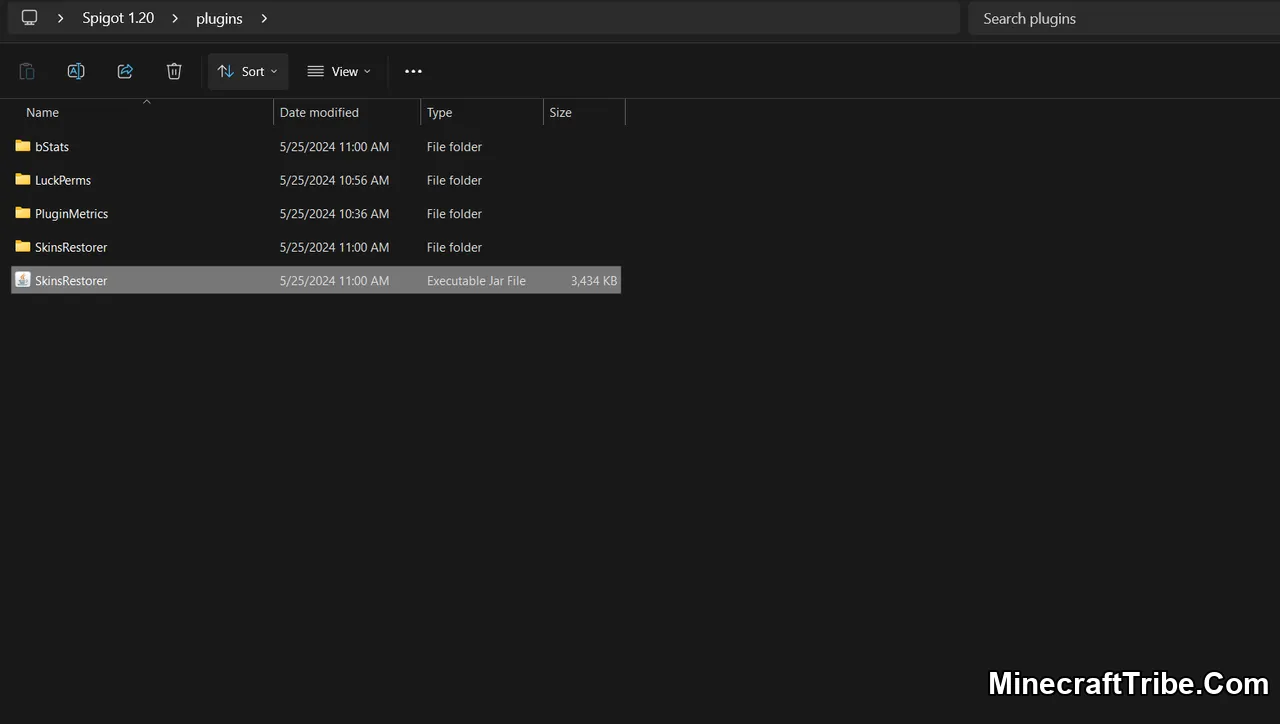The height and width of the screenshot is (724, 1280).
Task: Sort by the Type column header
Action: pos(440,113)
